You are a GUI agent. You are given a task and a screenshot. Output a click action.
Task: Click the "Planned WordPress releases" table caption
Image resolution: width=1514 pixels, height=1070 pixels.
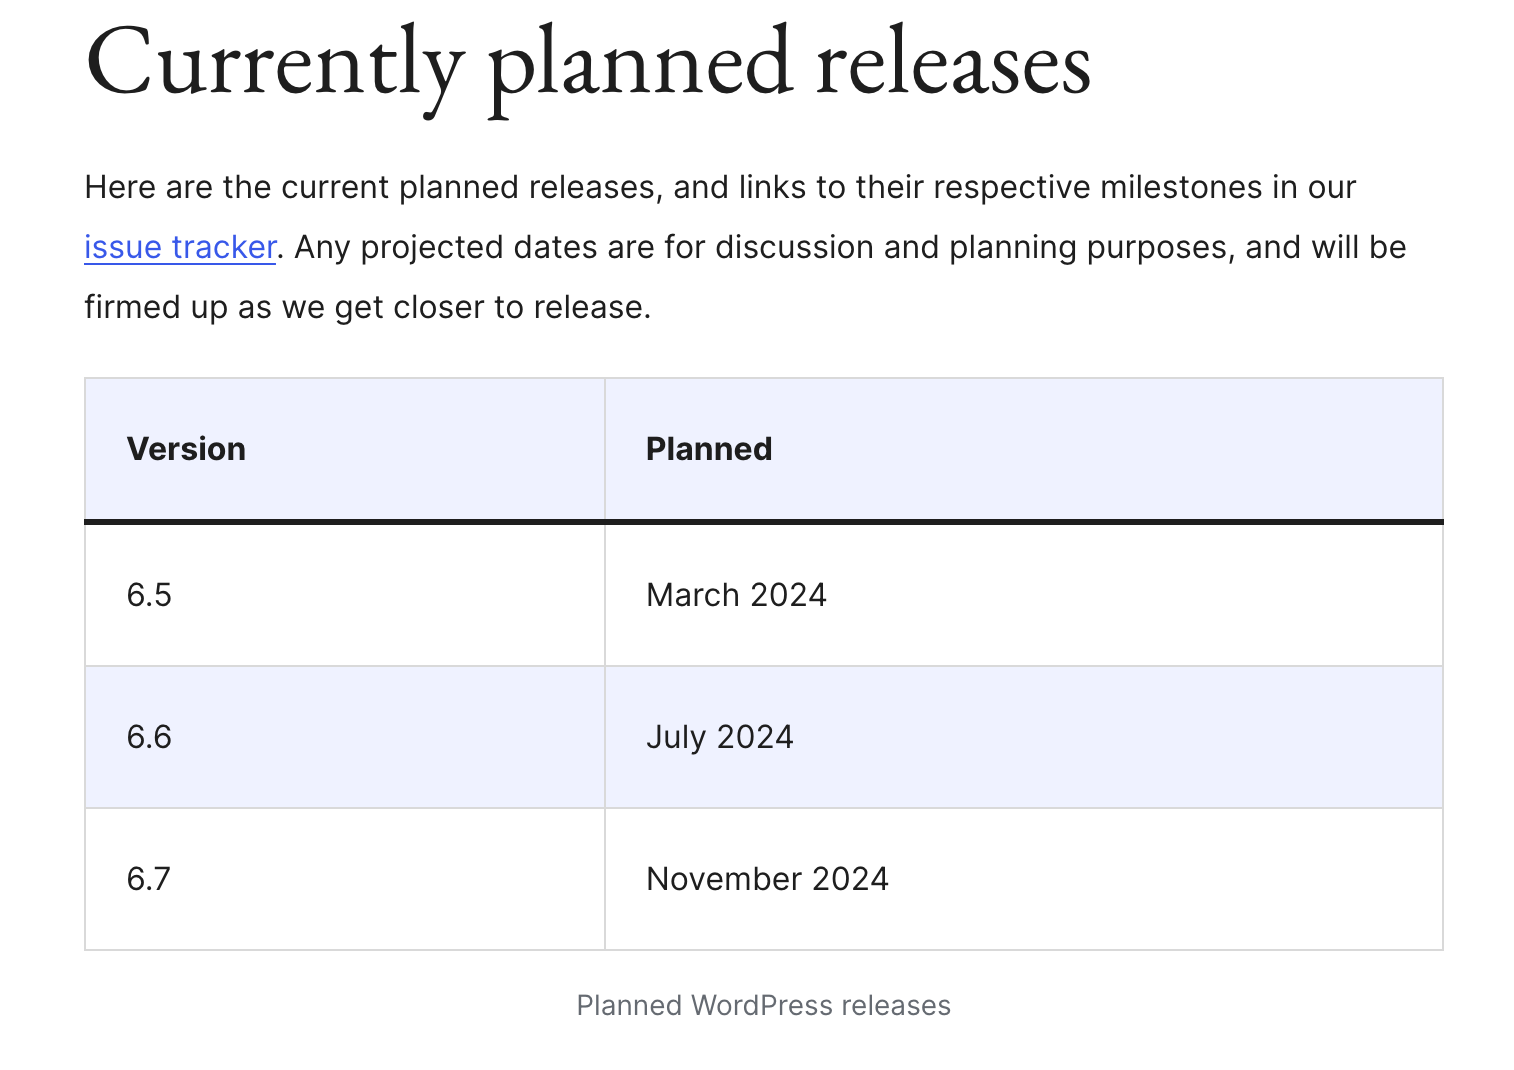[x=763, y=1005]
